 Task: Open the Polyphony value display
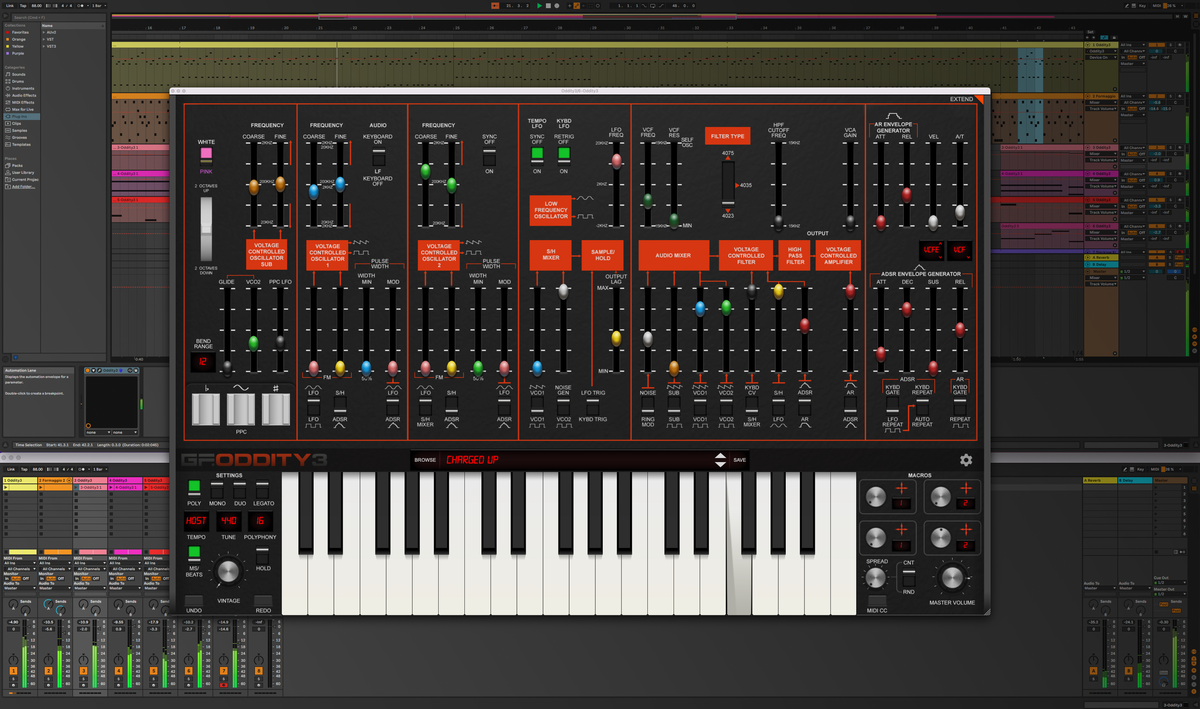pyautogui.click(x=262, y=521)
